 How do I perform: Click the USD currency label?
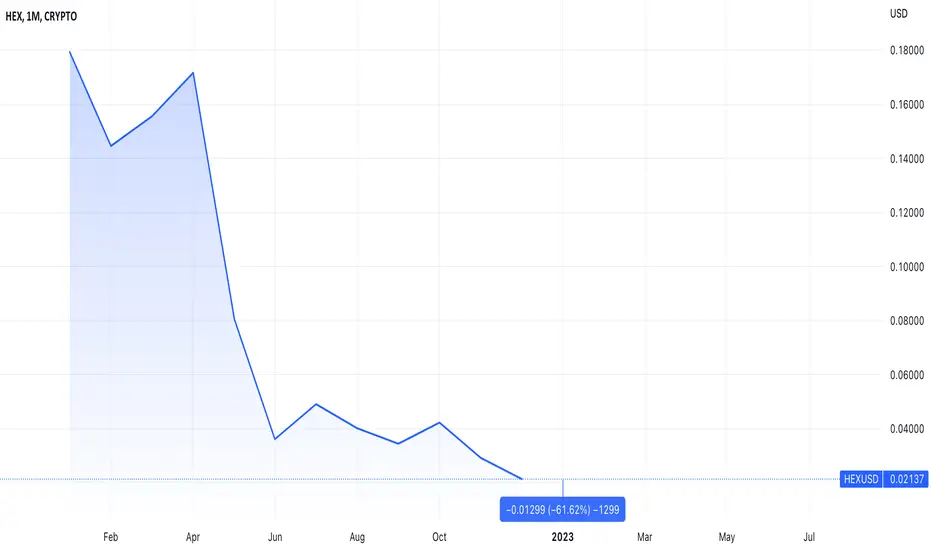[898, 14]
